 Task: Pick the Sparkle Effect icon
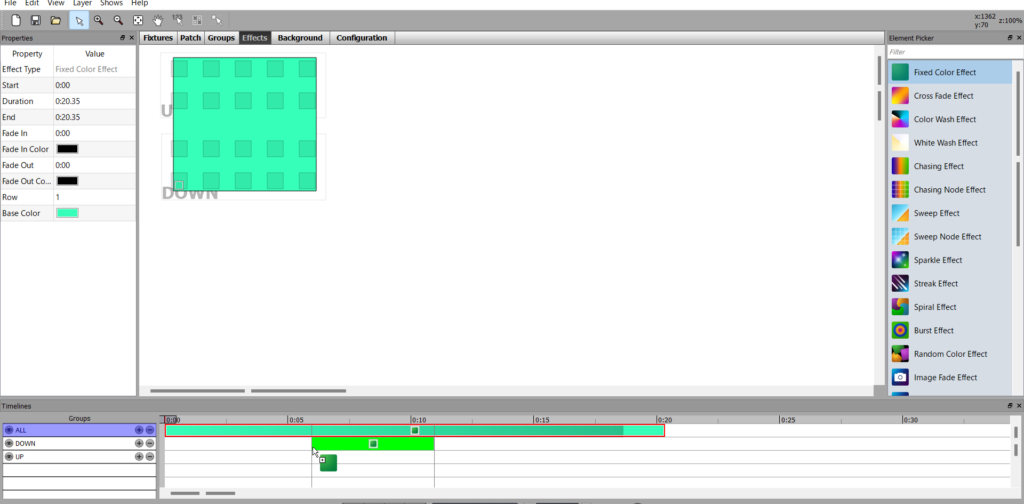(x=900, y=260)
